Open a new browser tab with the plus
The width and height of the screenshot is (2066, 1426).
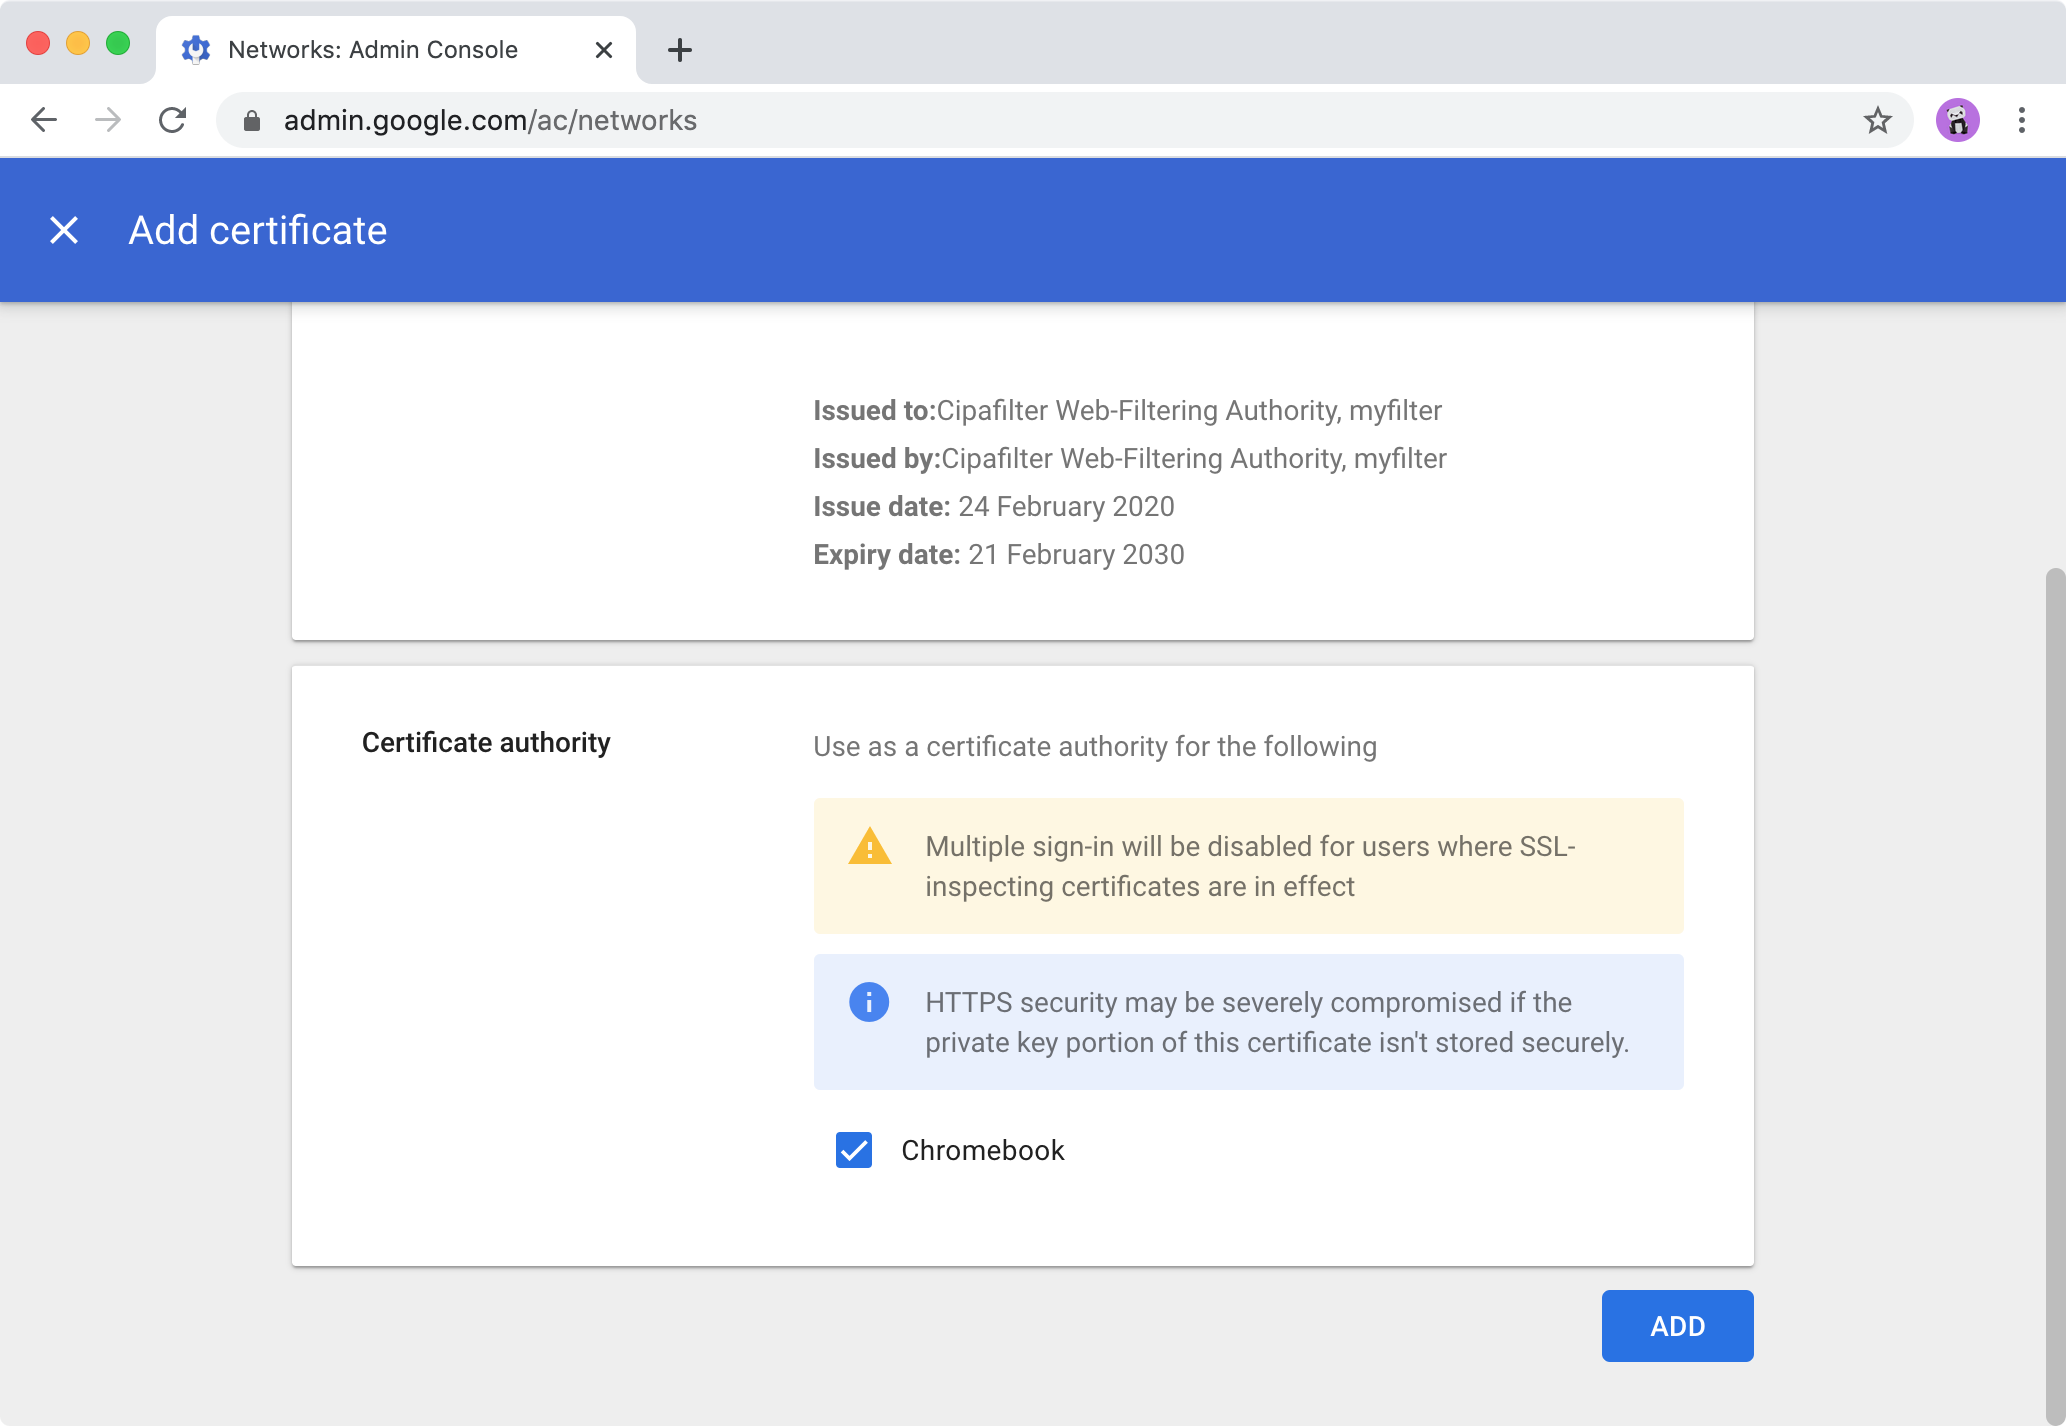click(680, 50)
